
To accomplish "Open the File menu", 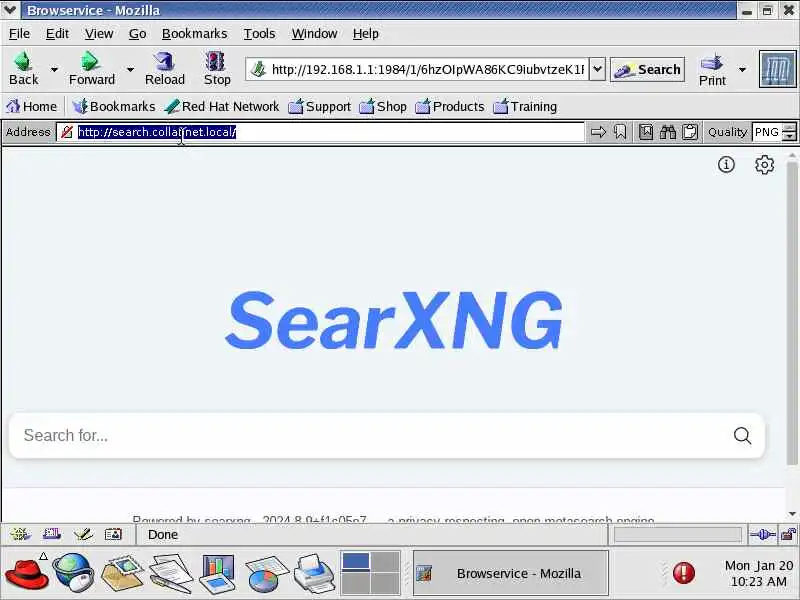I will [19, 34].
